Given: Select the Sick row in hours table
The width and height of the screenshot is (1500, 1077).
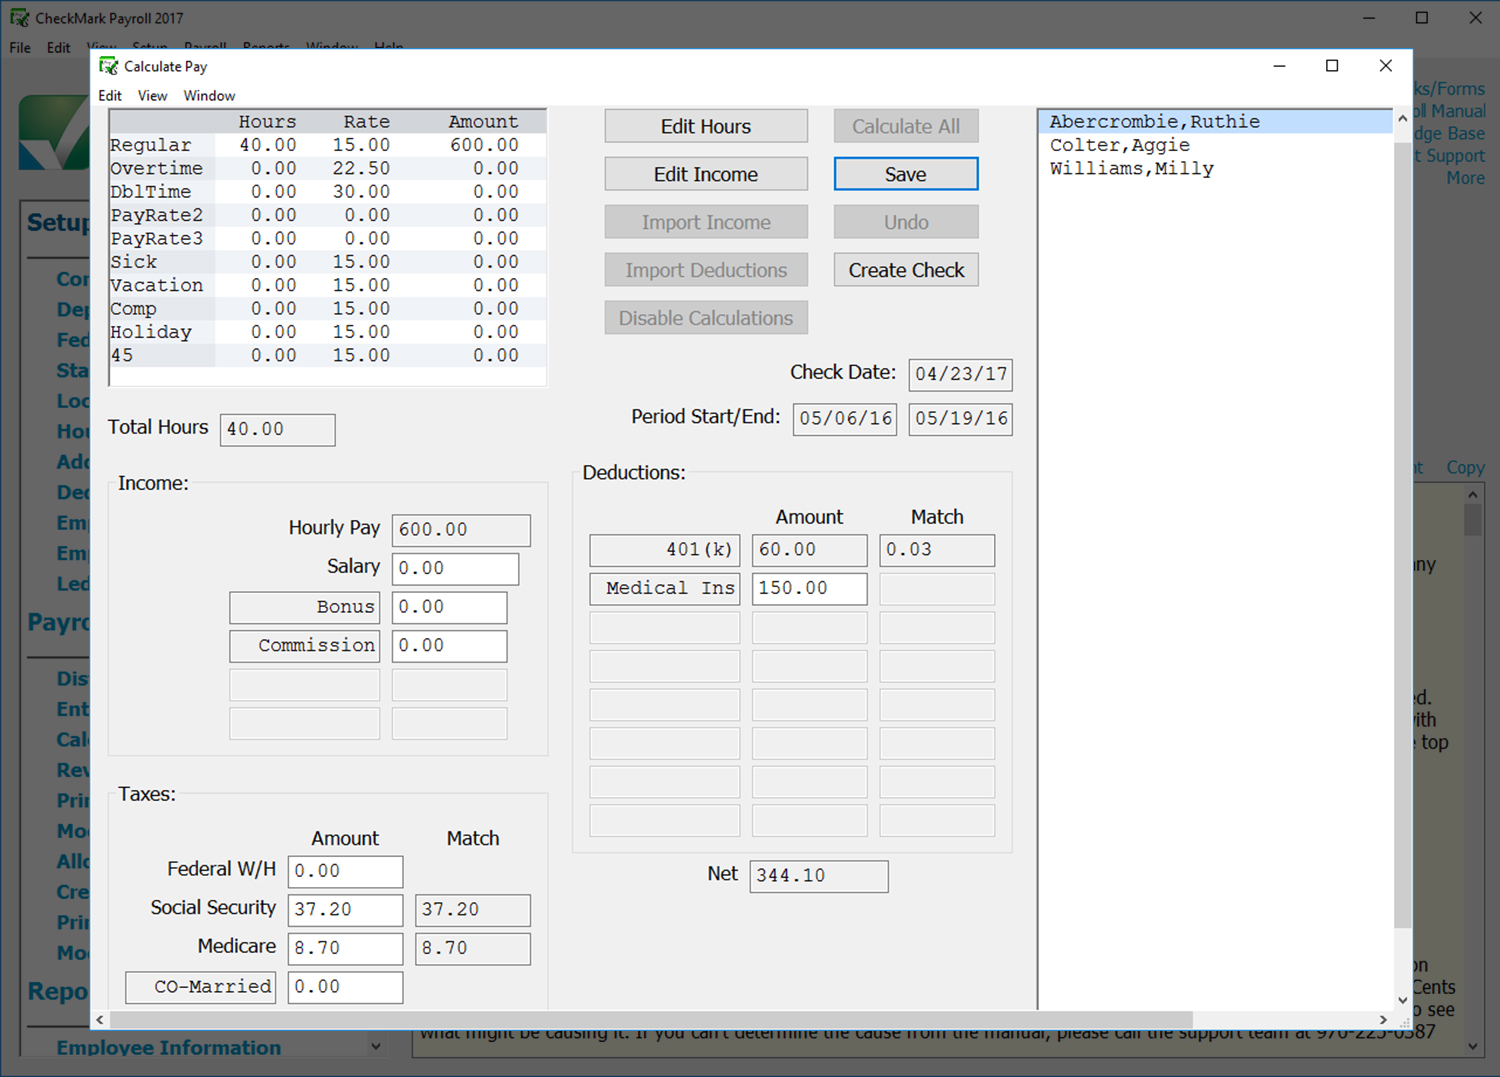Looking at the screenshot, I should (327, 262).
